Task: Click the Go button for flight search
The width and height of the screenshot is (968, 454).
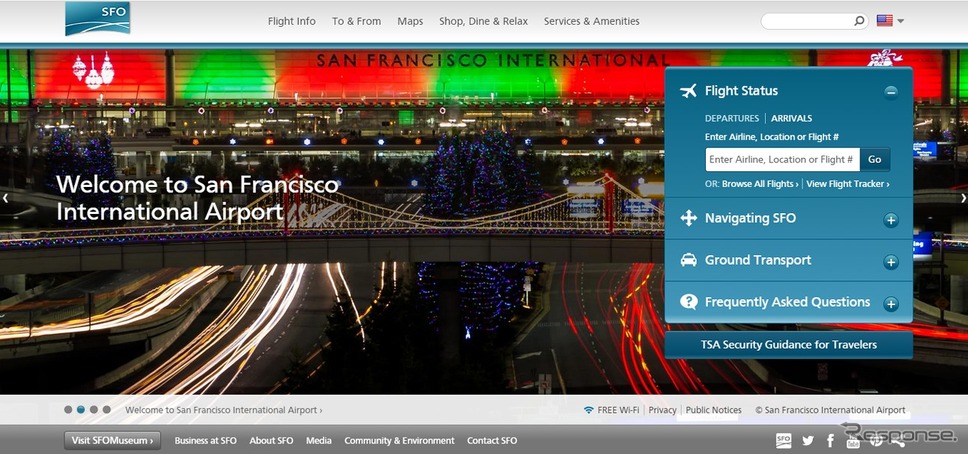Action: coord(875,159)
